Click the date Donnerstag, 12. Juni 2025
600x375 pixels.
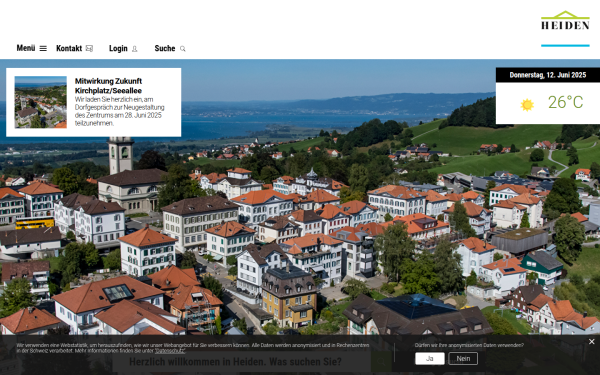[x=548, y=75]
